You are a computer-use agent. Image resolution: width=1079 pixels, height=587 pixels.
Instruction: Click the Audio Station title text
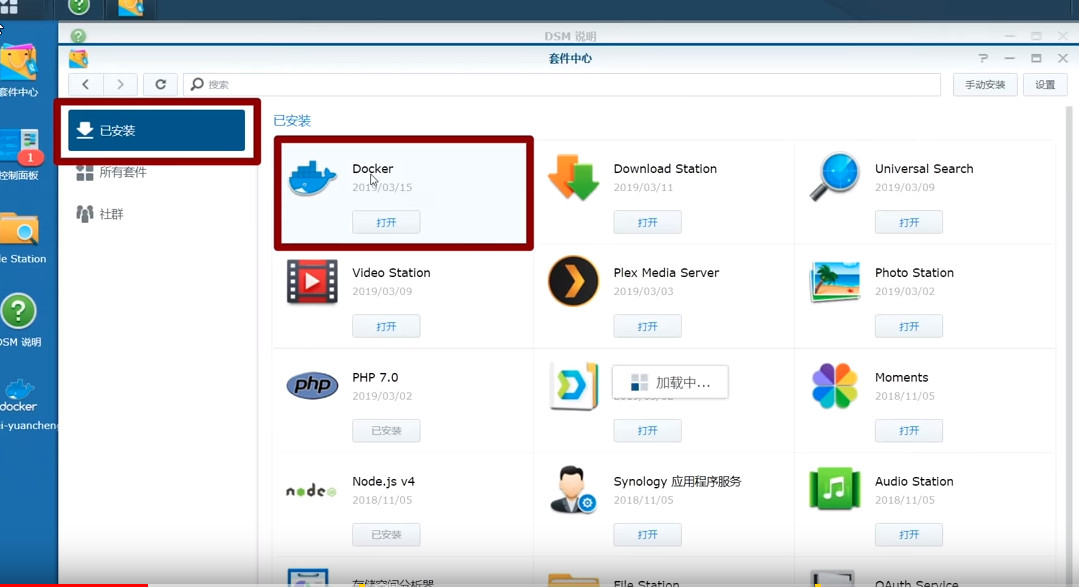[x=914, y=481]
